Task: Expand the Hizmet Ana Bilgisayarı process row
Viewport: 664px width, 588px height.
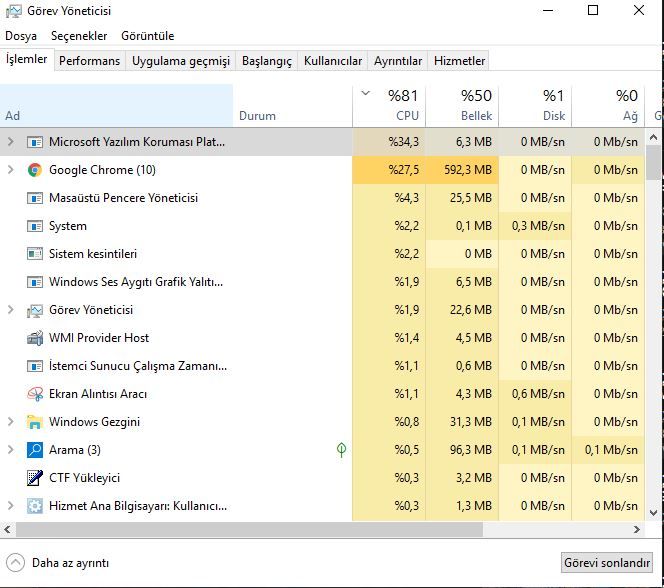Action: (11, 505)
